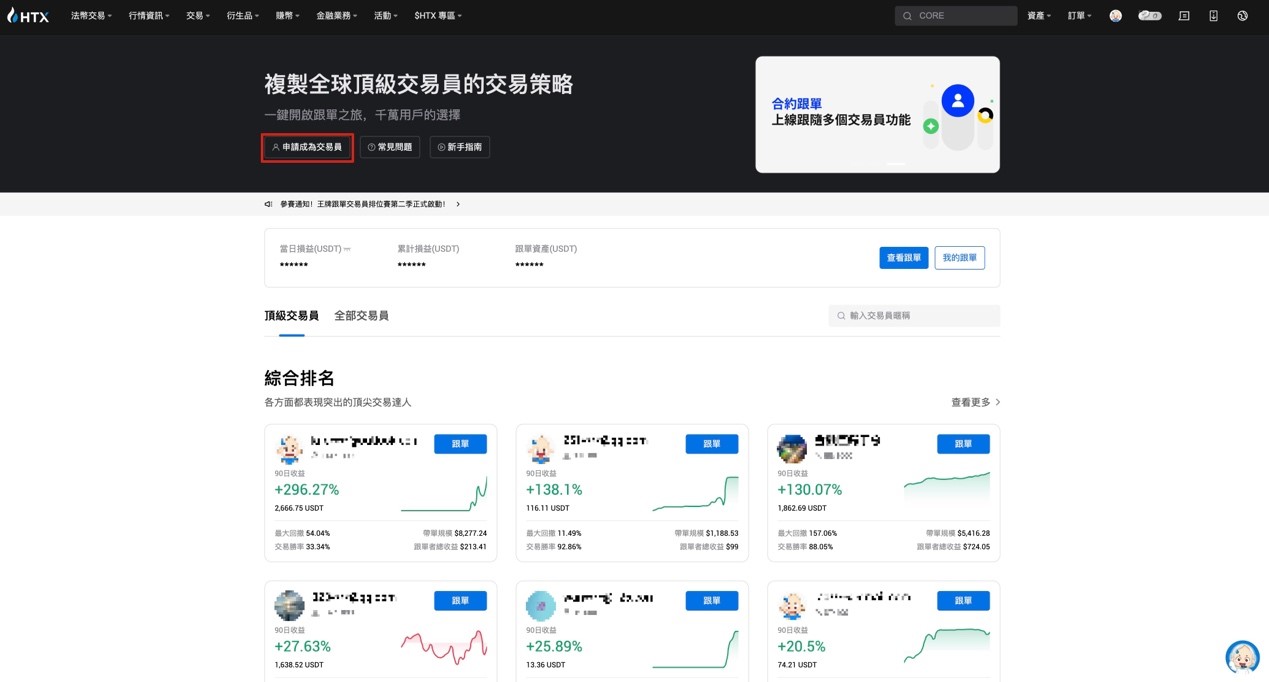Open 新手指南
The width and height of the screenshot is (1269, 682).
(x=460, y=147)
